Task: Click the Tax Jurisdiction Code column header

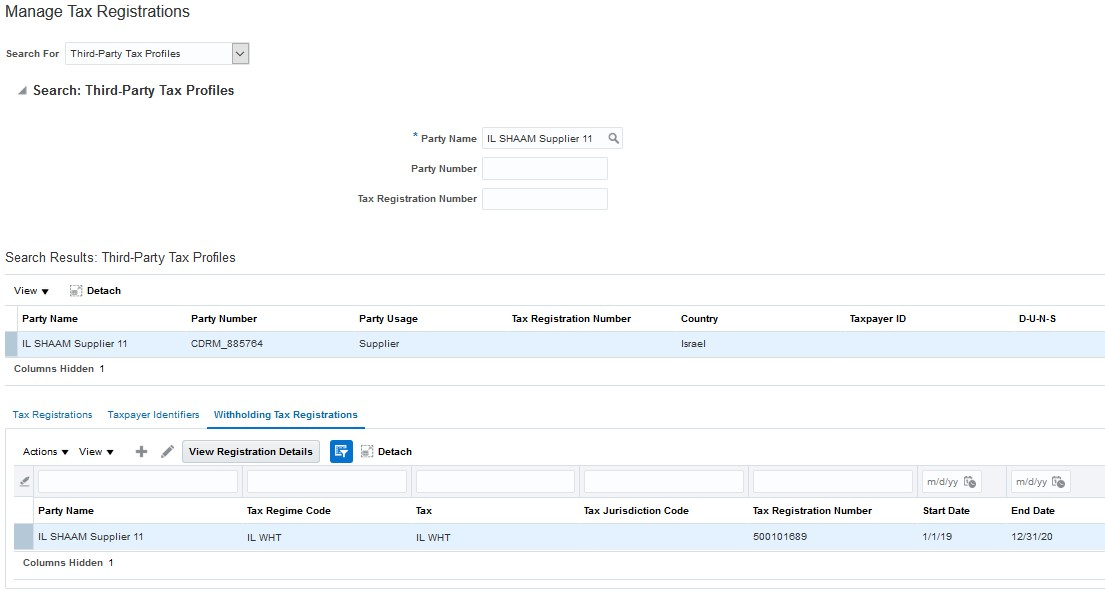Action: point(636,510)
